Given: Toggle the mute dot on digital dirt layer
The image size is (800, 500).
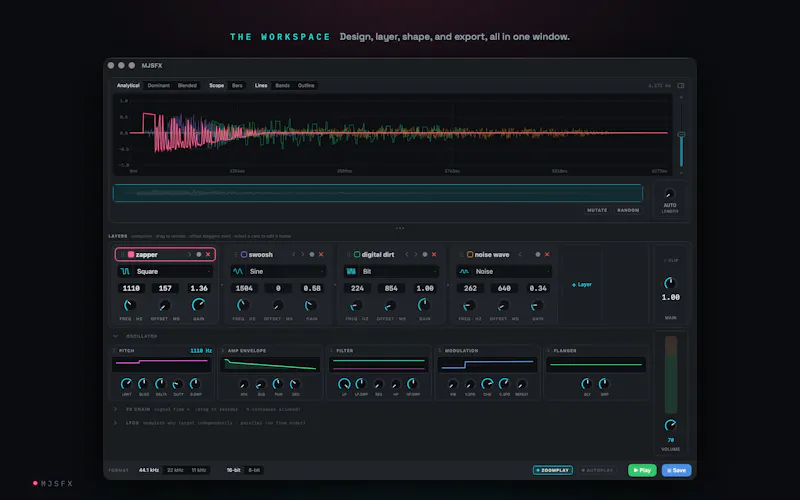Looking at the screenshot, I should coord(425,255).
